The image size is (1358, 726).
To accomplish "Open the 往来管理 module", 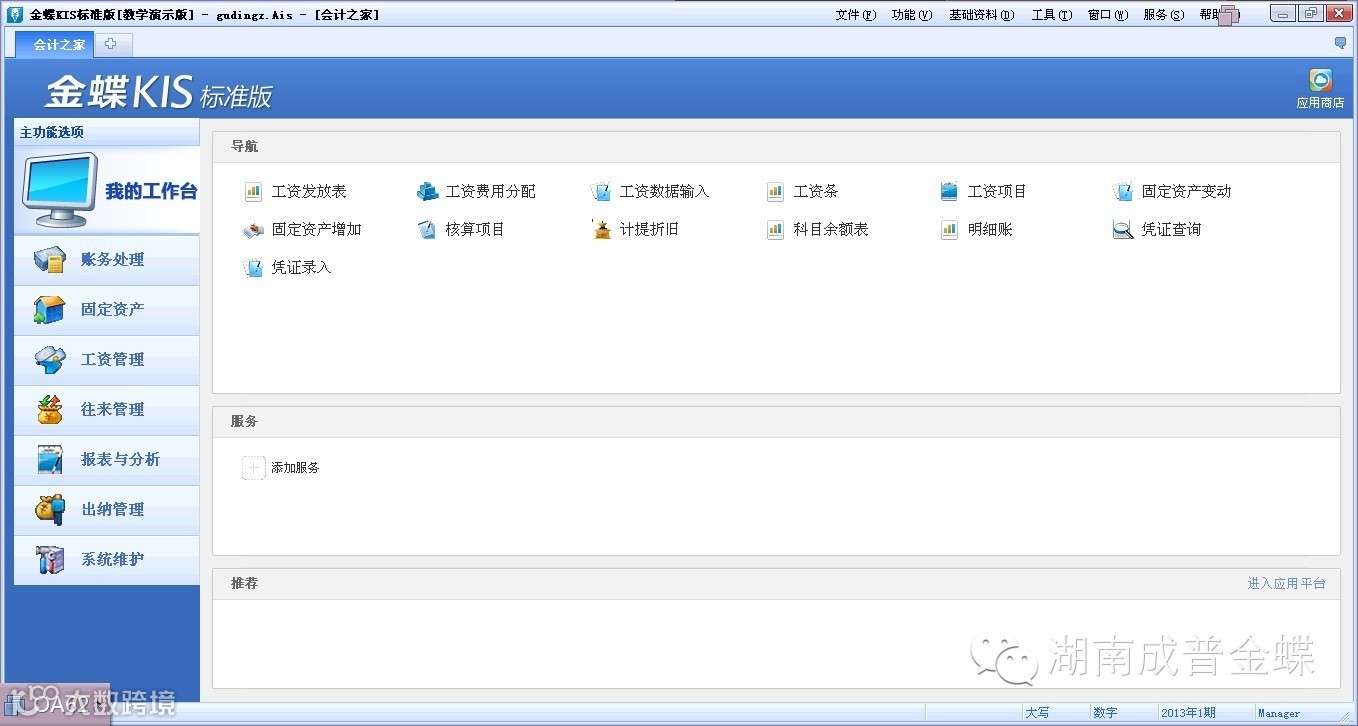I will pos(107,410).
